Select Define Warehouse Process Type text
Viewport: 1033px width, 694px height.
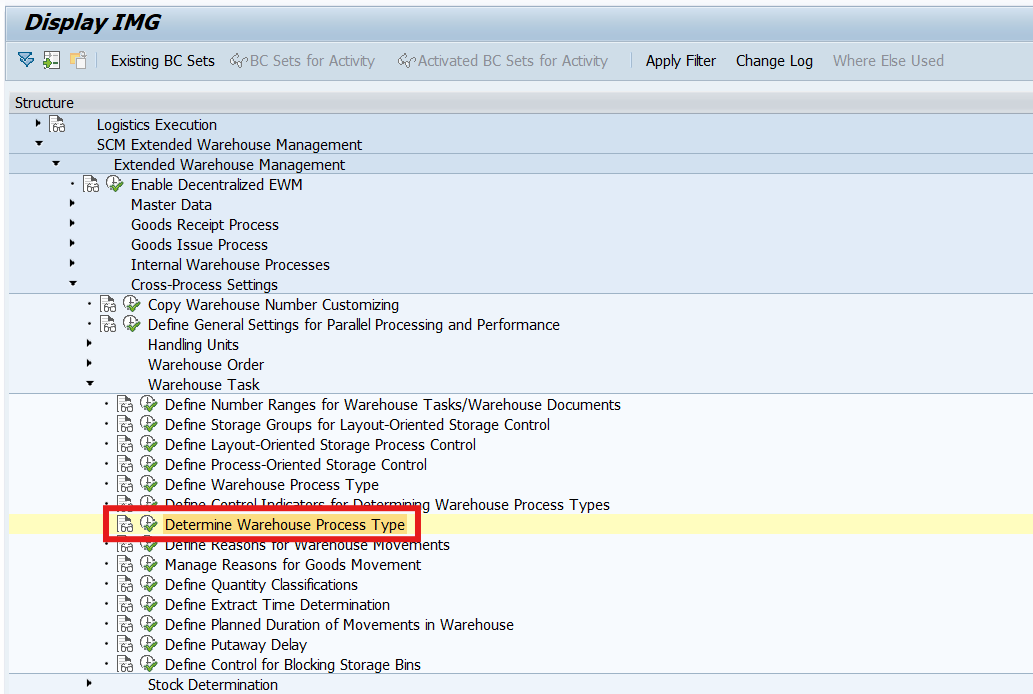click(x=271, y=485)
